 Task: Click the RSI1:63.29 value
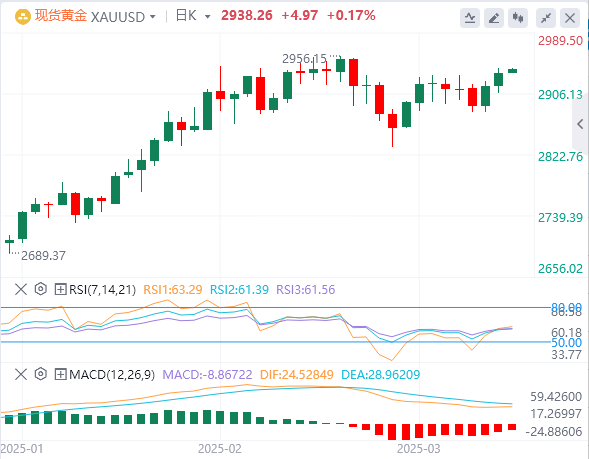[x=173, y=290]
